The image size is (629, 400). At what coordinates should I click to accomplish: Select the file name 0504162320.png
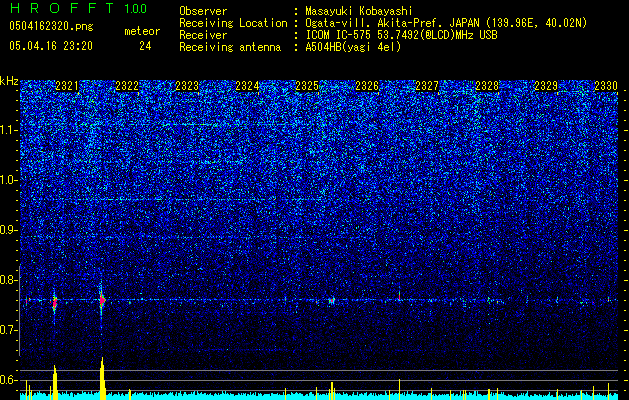(51, 27)
